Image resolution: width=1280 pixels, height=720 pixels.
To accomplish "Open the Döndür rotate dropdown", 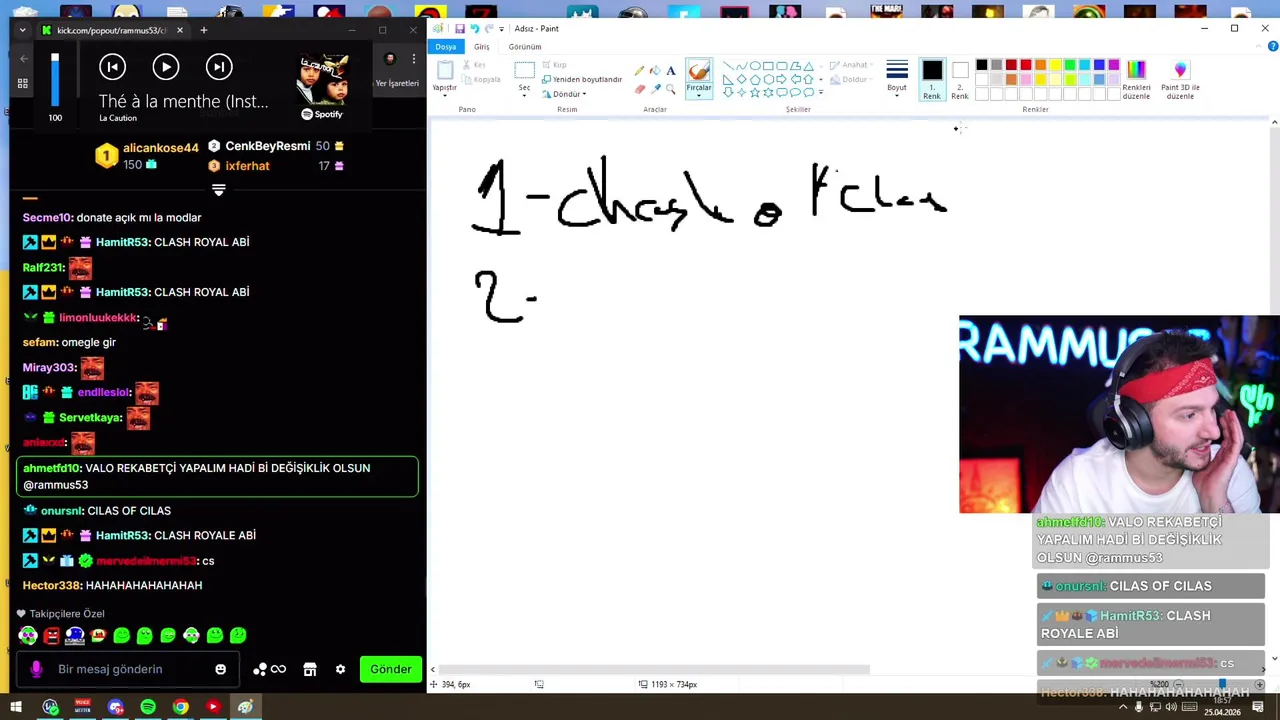I will tap(565, 94).
